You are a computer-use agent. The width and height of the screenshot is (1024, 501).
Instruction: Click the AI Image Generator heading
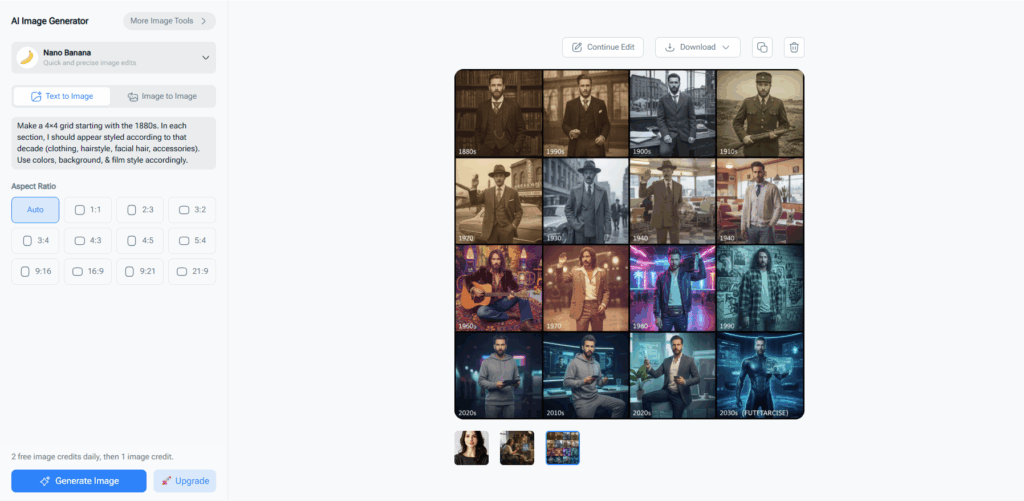point(50,21)
